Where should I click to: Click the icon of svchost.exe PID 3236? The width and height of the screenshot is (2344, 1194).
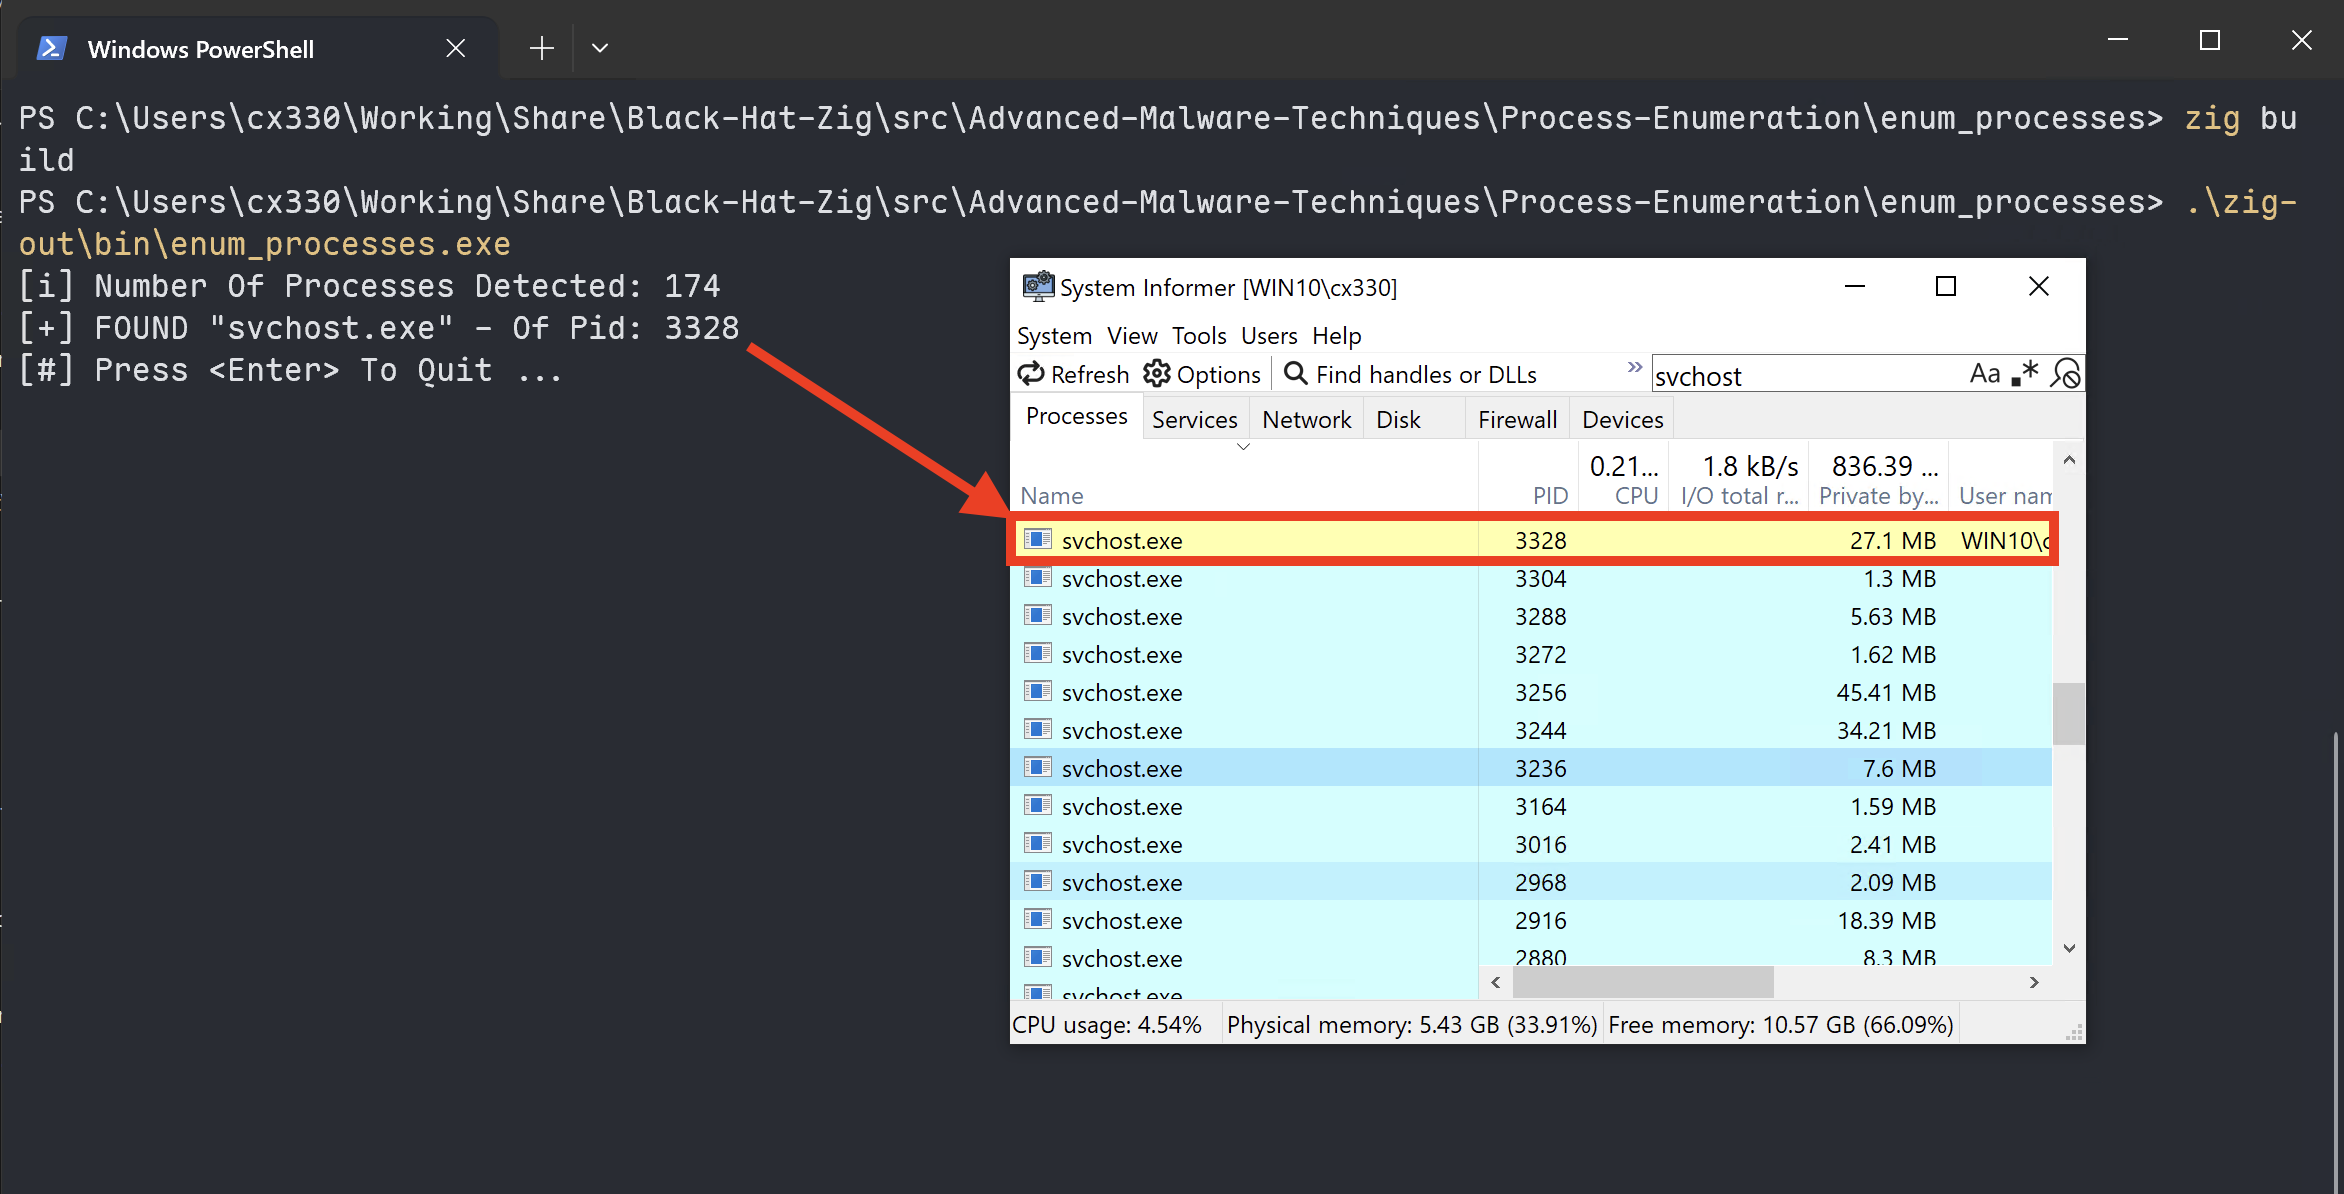pos(1038,768)
